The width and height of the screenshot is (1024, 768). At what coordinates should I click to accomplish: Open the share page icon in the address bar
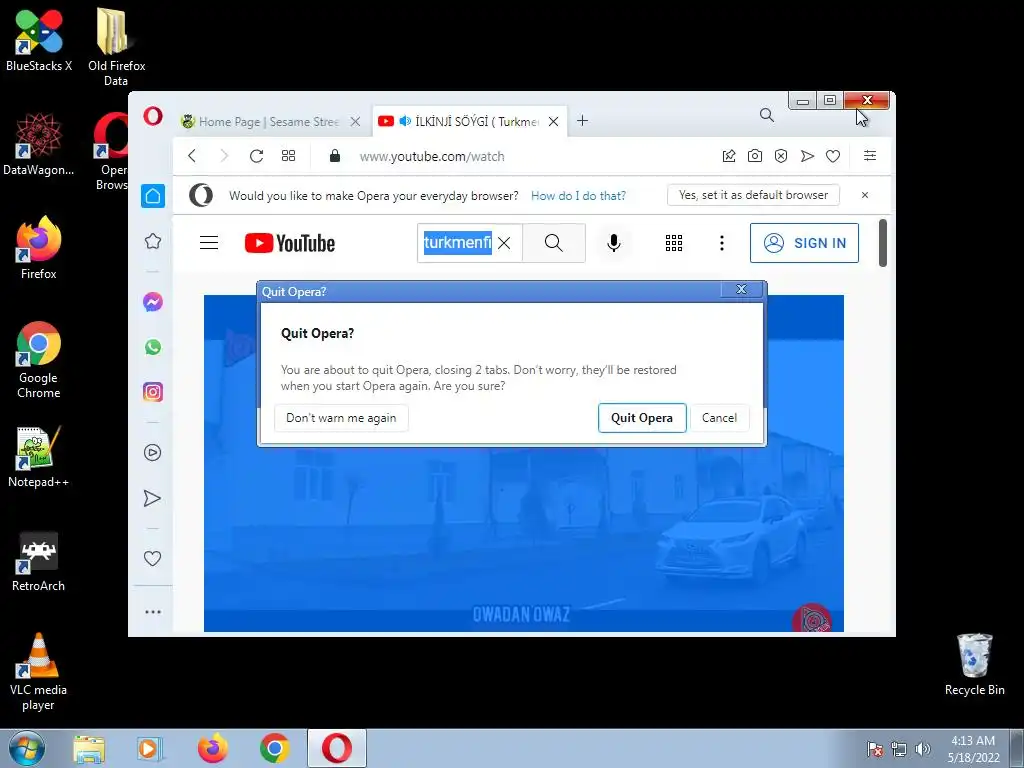(729, 156)
